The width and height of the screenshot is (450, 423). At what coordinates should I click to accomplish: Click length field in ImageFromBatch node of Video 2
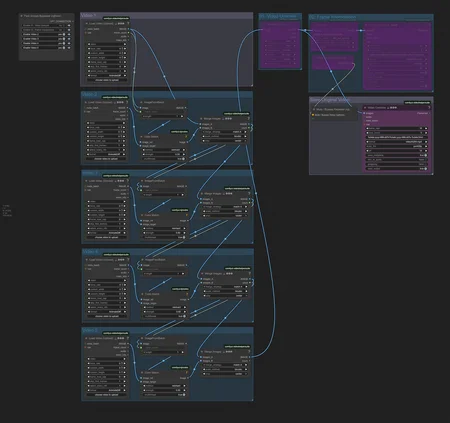coord(163,116)
